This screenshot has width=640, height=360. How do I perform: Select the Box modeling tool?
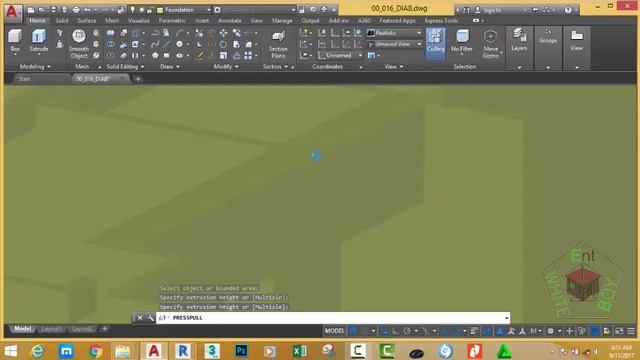[x=15, y=41]
